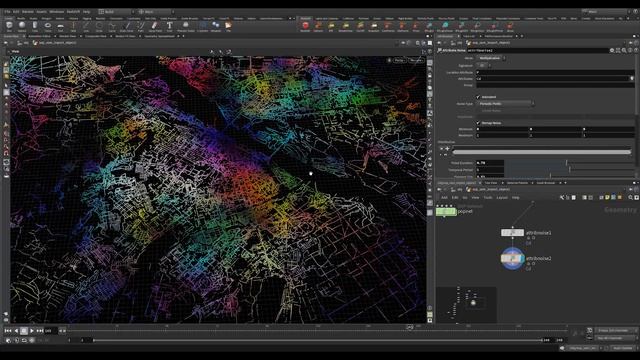The height and width of the screenshot is (360, 640).
Task: Toggle the Animated checkbox
Action: tap(478, 97)
